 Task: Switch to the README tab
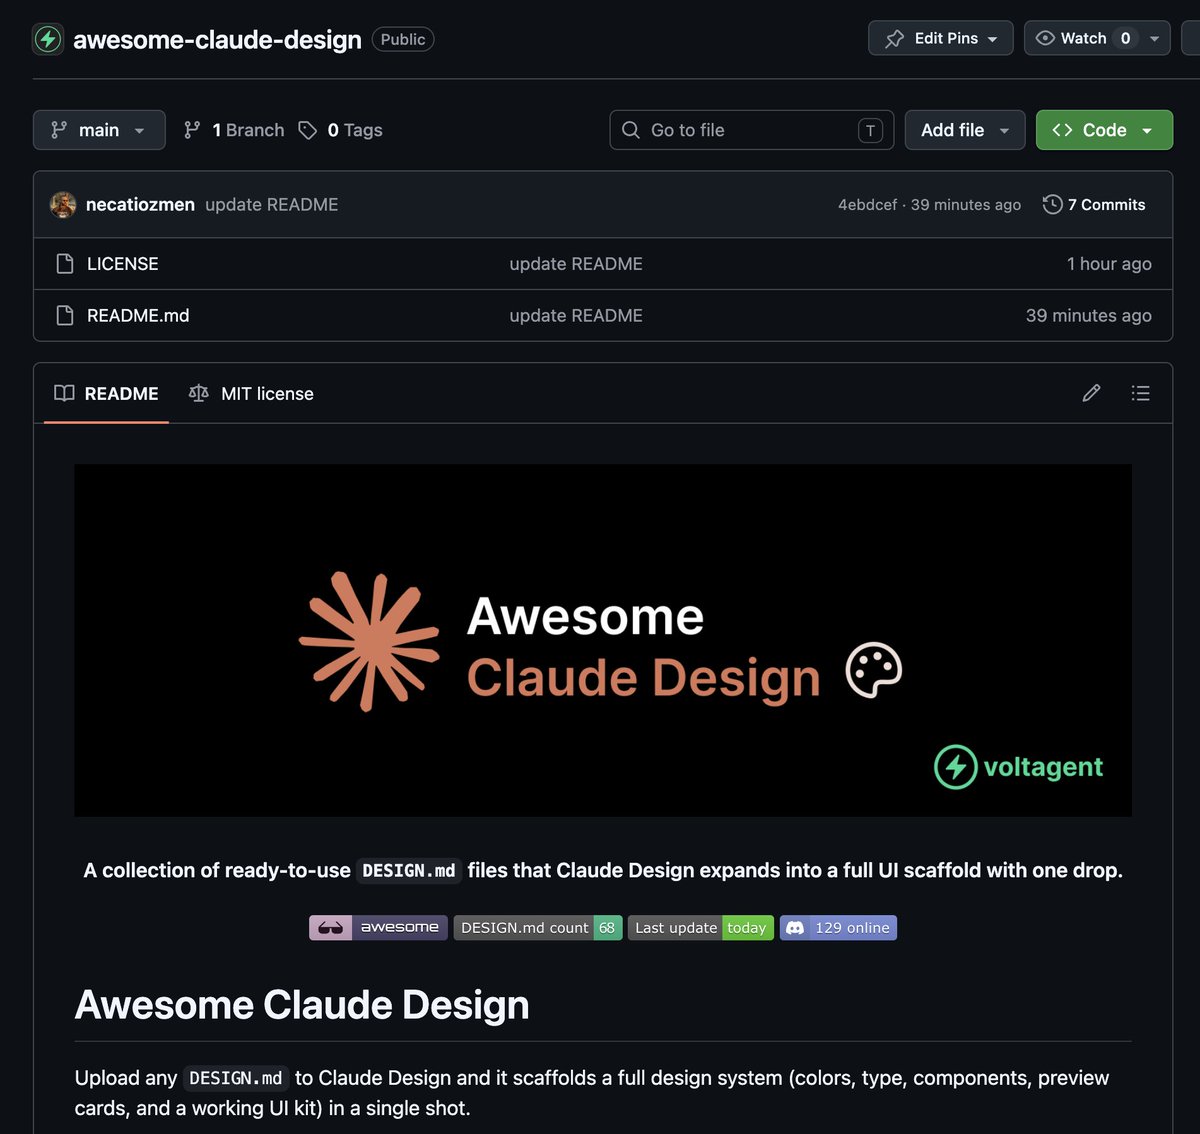coord(106,393)
